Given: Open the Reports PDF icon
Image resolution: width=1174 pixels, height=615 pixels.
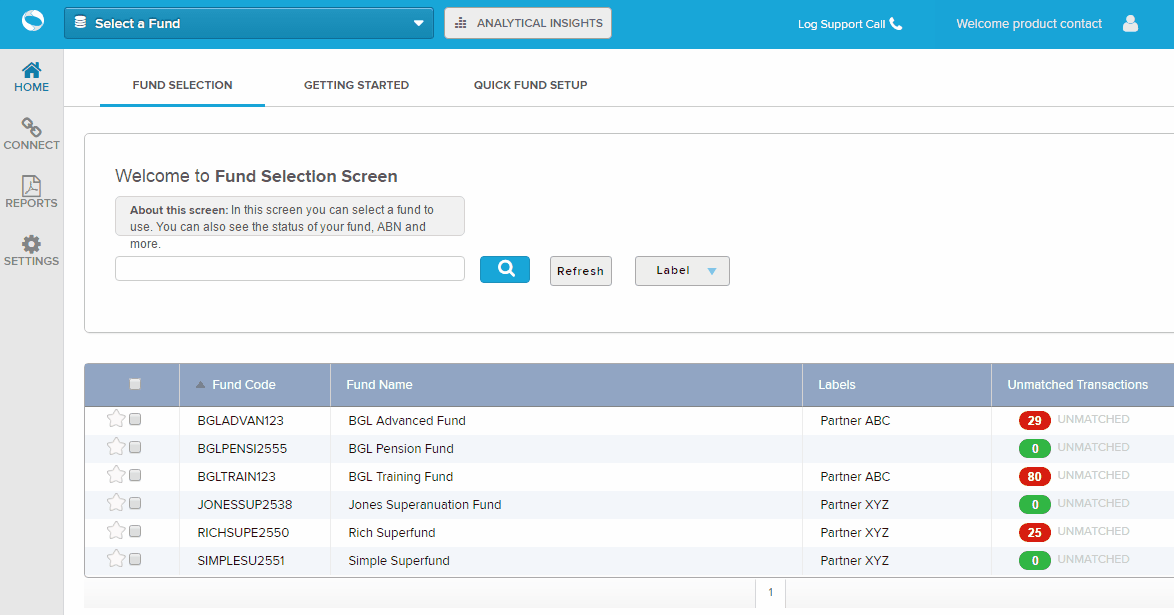Looking at the screenshot, I should 32,187.
